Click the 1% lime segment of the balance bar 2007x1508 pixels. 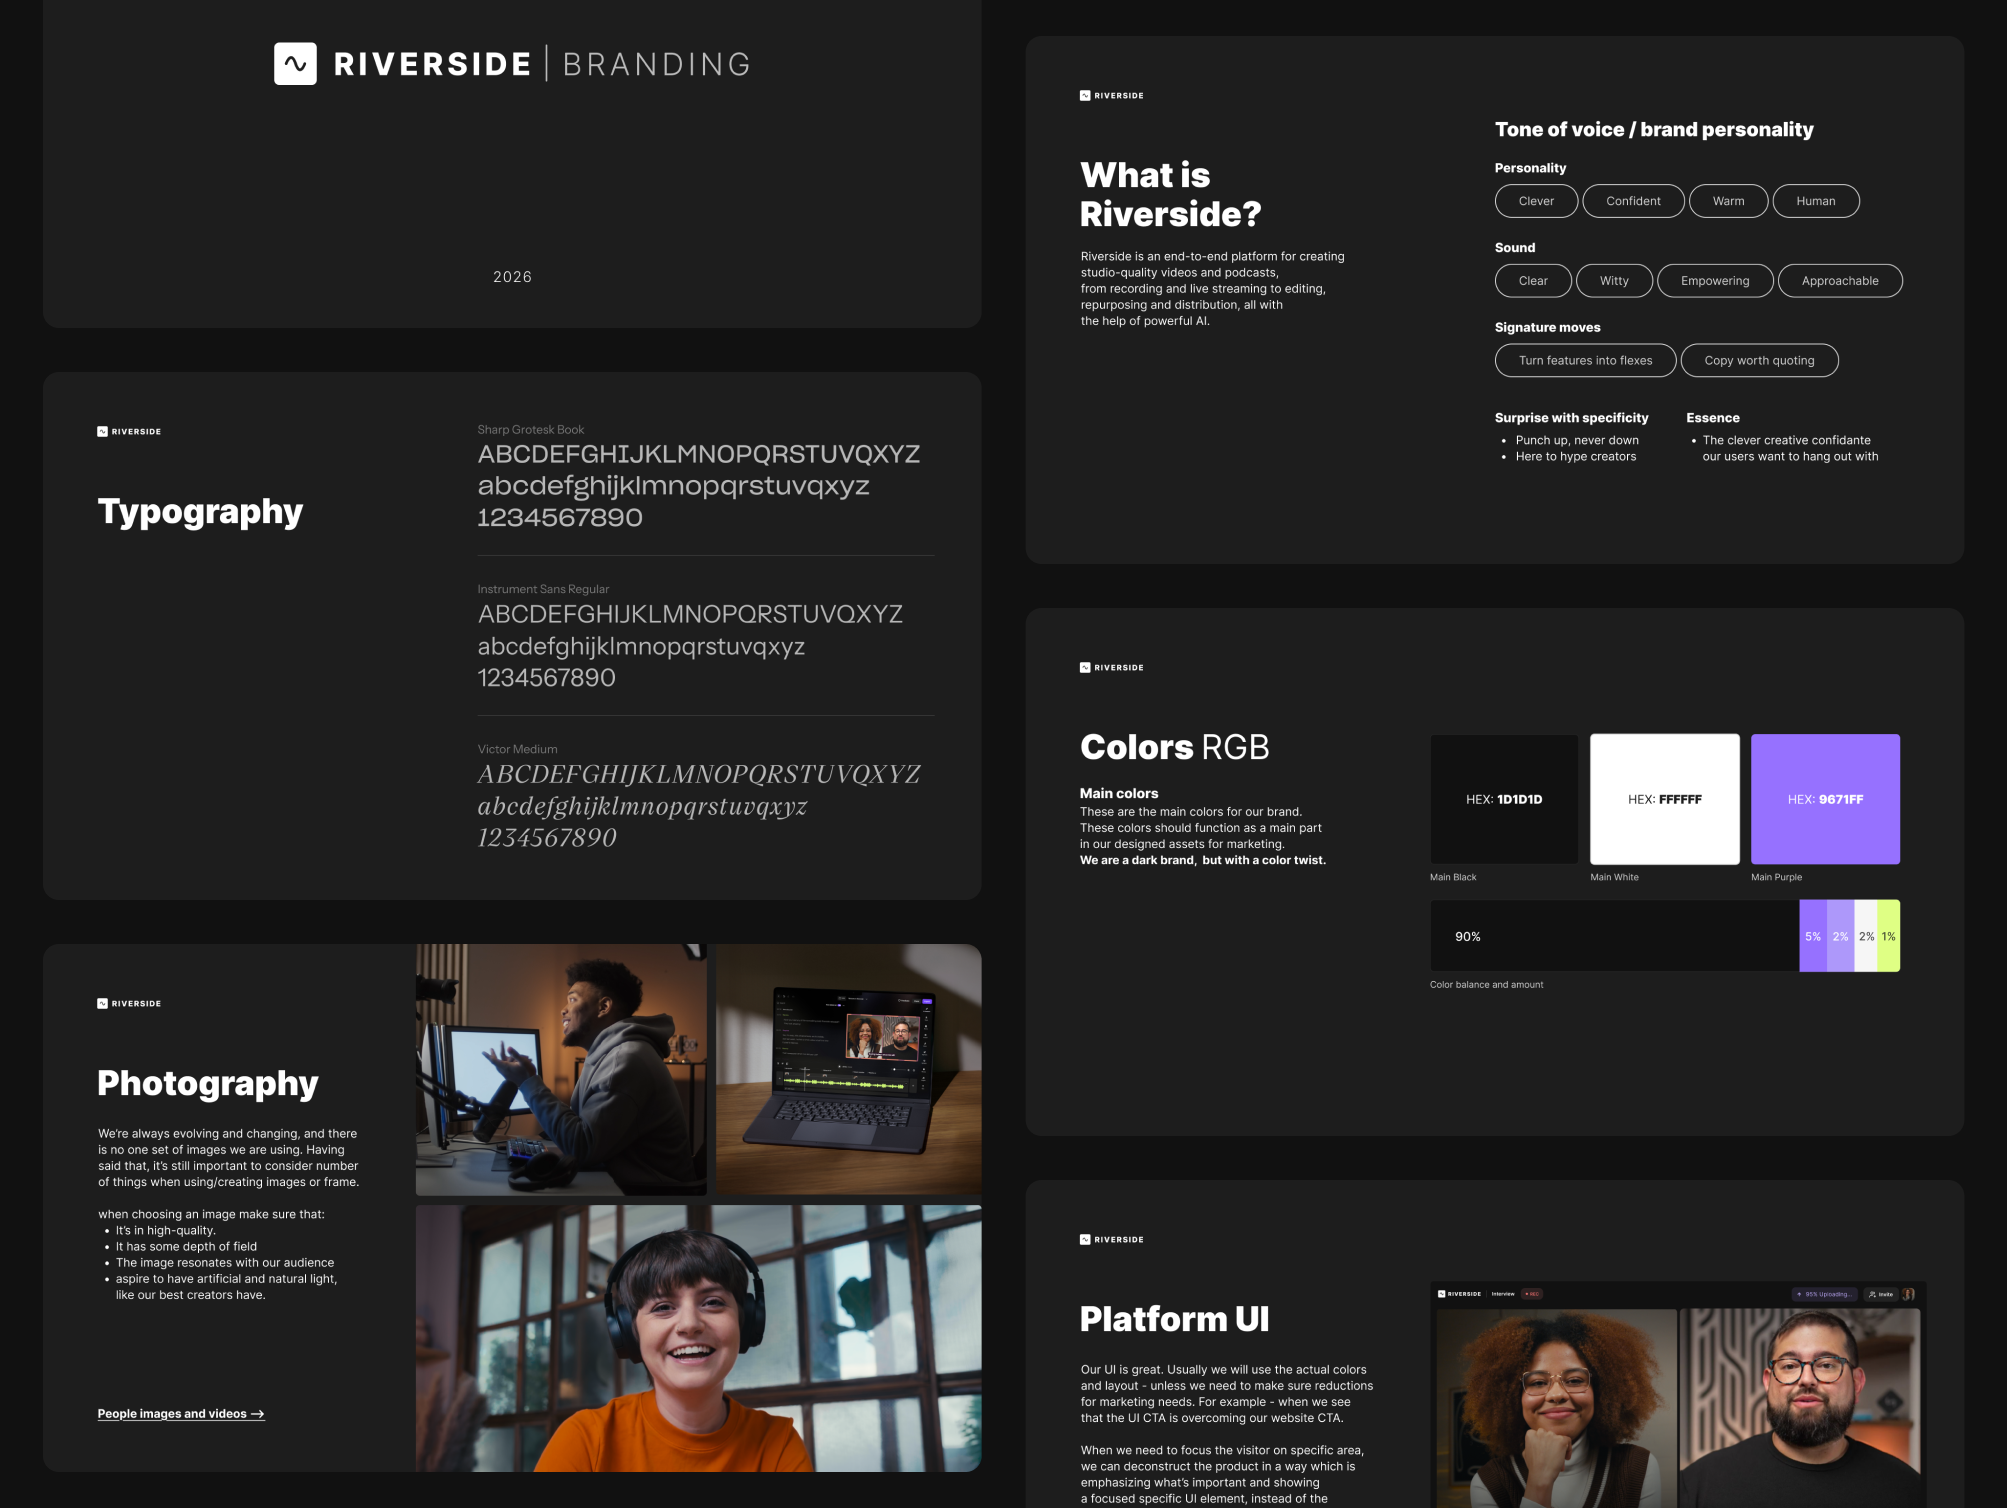(1888, 936)
